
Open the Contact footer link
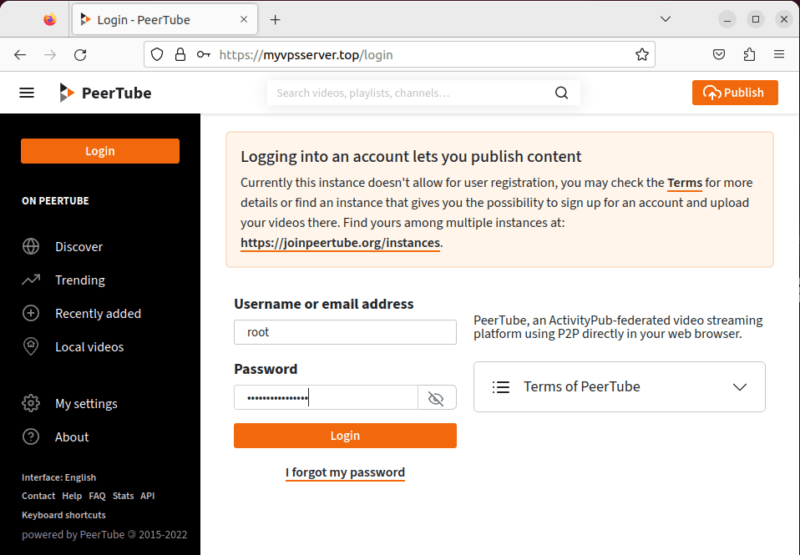click(38, 496)
